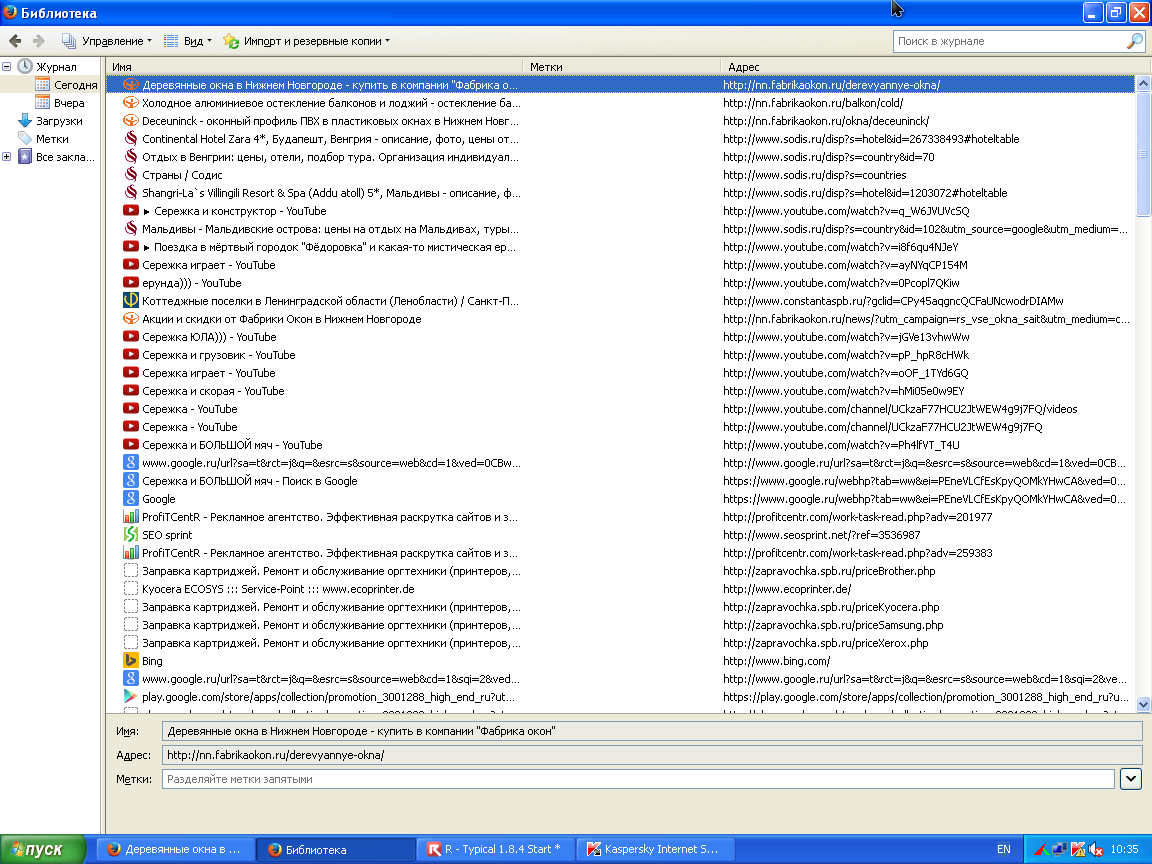Viewport: 1152px width, 864px height.
Task: Go back with the left arrow button
Action: [15, 41]
